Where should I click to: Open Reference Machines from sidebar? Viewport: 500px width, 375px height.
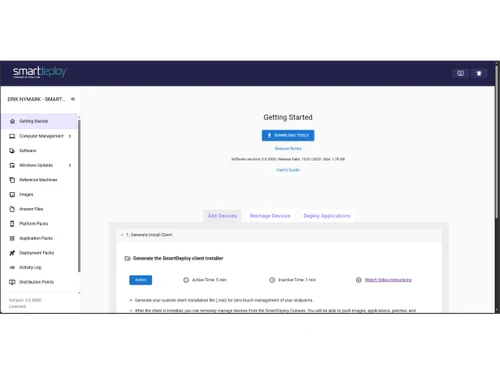point(39,180)
